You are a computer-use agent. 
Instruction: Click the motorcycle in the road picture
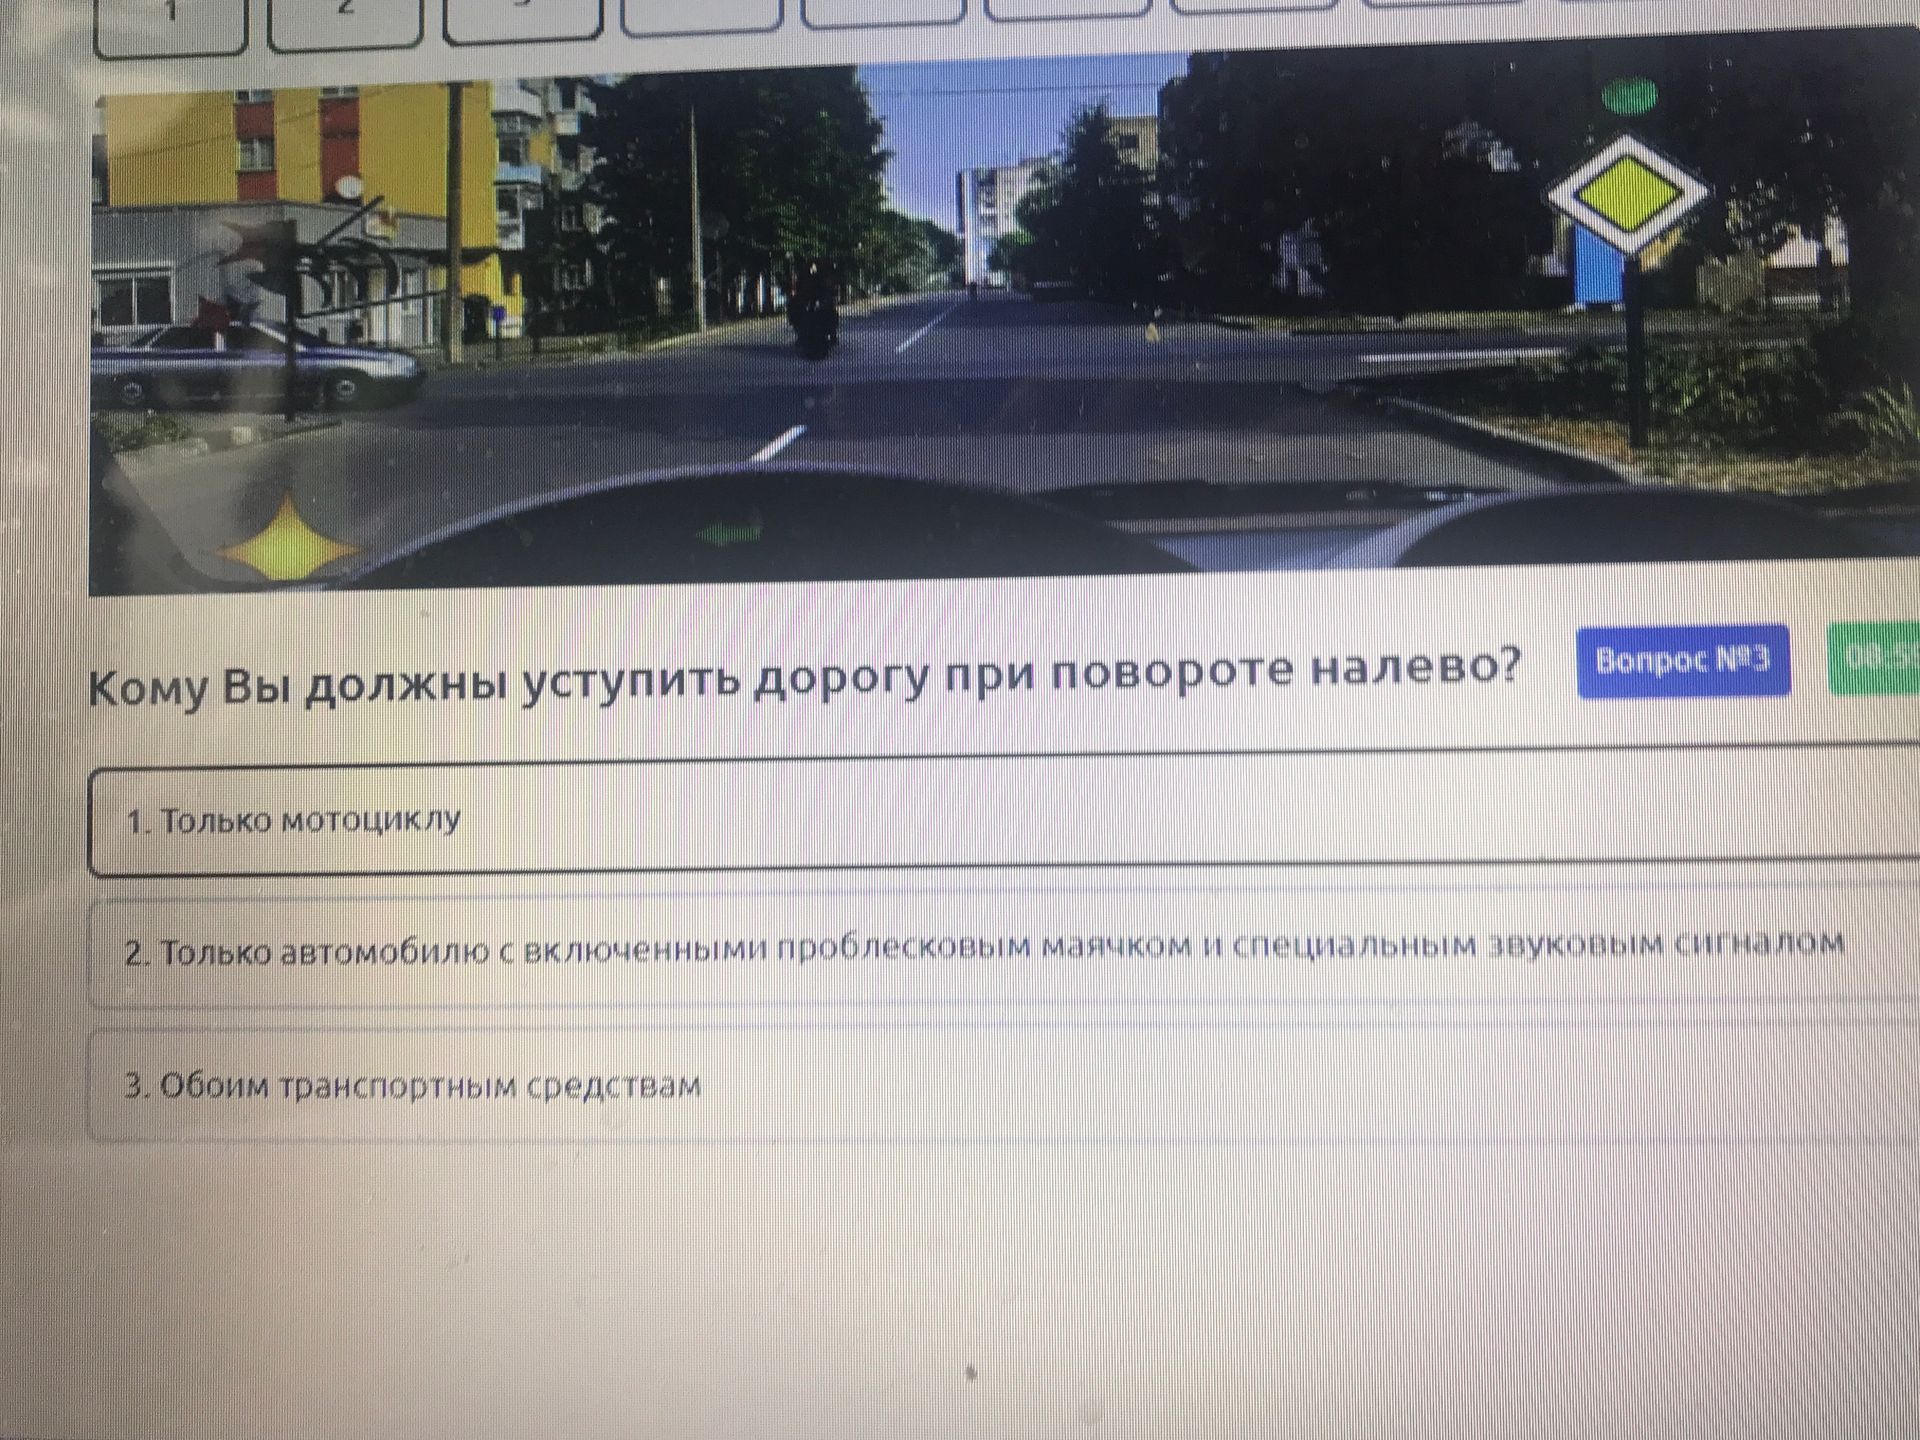pos(813,308)
